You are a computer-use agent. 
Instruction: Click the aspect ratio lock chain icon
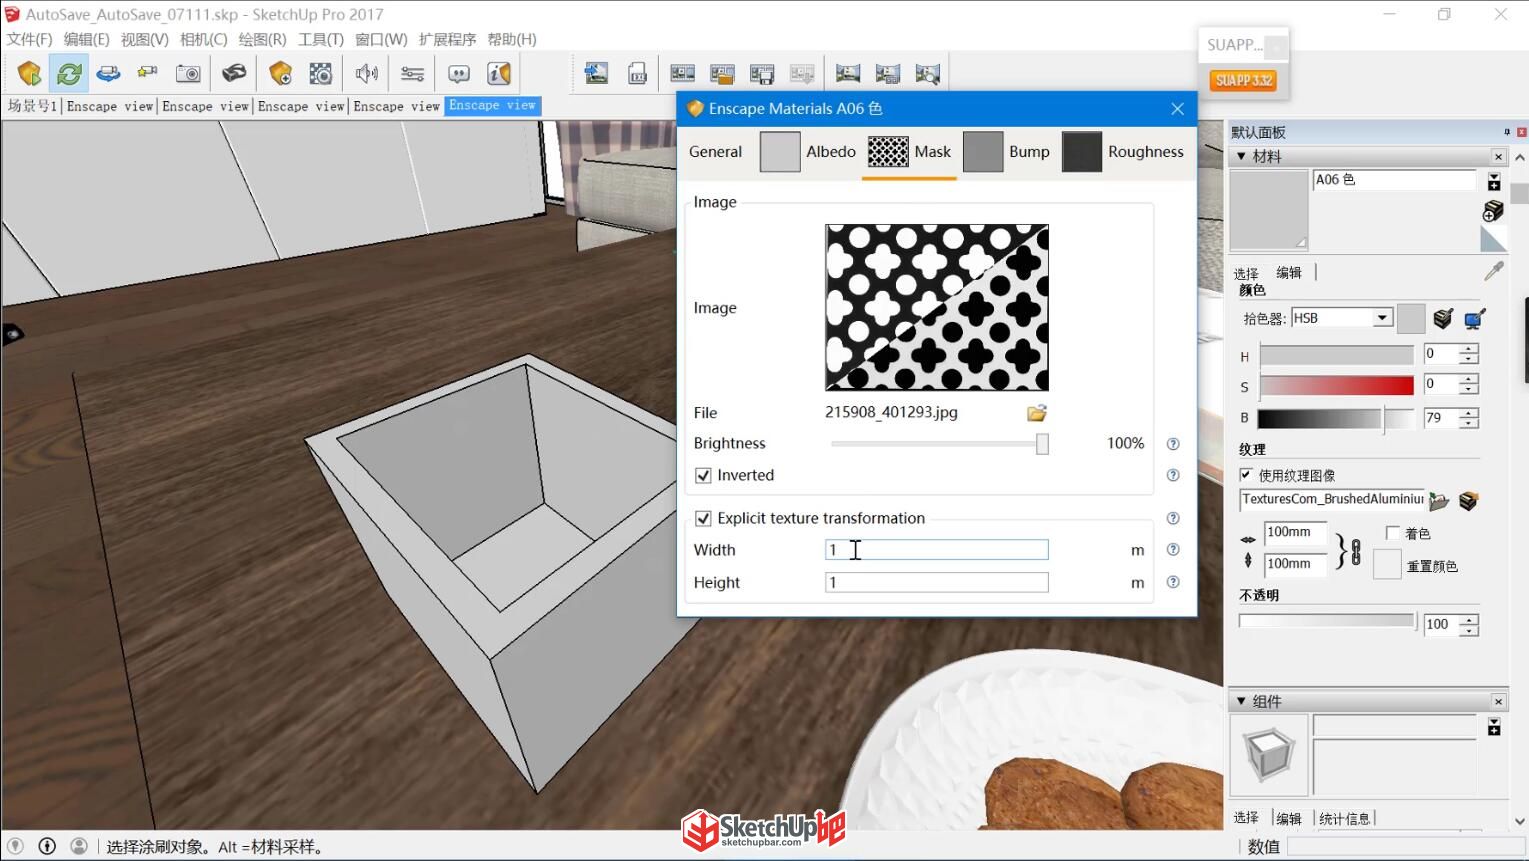(1355, 551)
